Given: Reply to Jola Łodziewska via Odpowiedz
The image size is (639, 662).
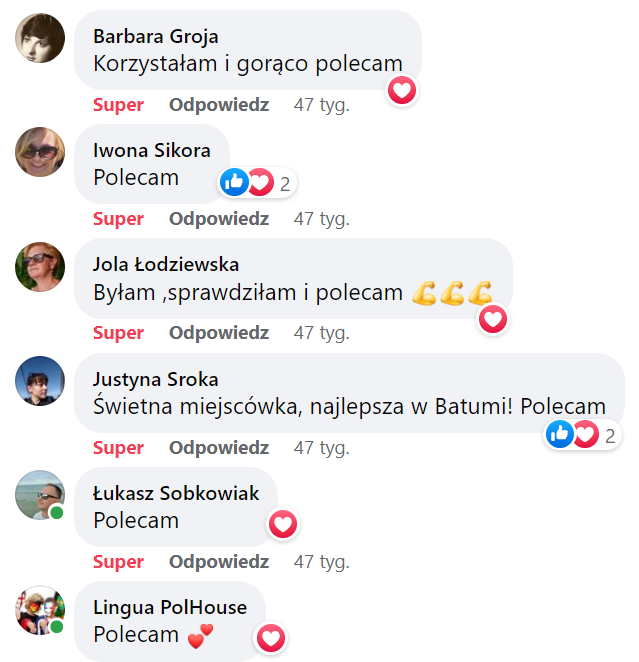Looking at the screenshot, I should (219, 333).
